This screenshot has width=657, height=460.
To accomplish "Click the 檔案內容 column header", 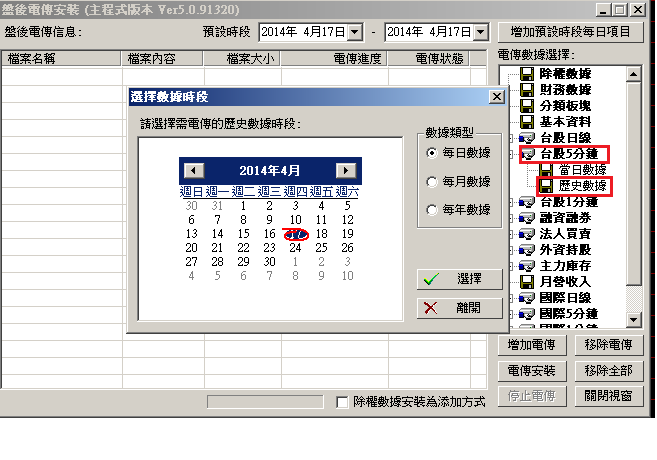I will (x=163, y=59).
